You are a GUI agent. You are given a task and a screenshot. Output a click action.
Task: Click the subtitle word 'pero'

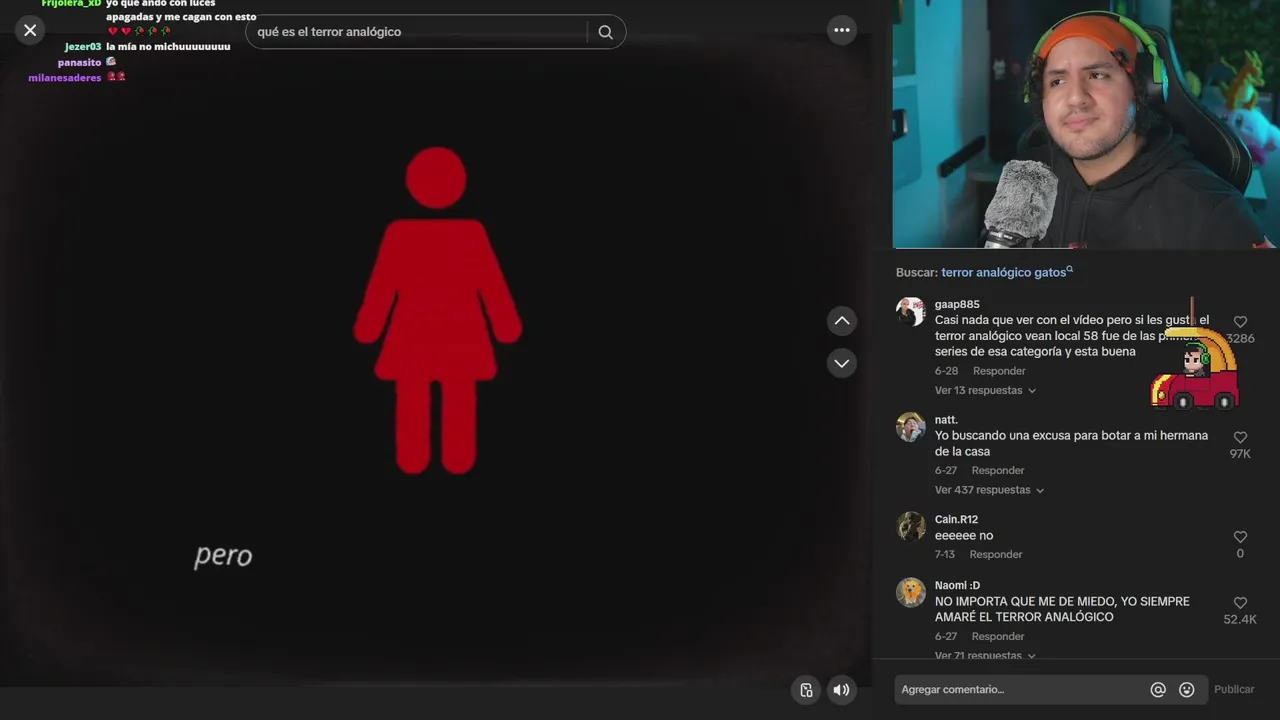[x=223, y=556]
